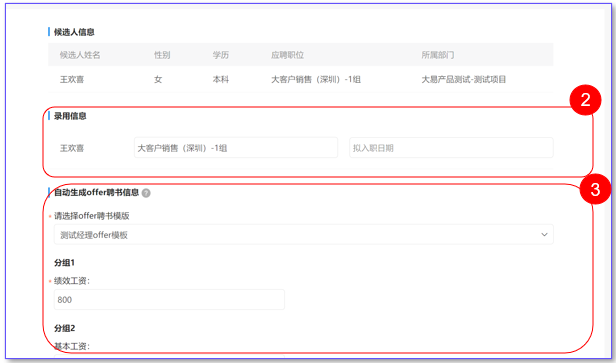Click the 自动生成offer聘书信息 heading
Viewport: 616px width, 363px height.
tap(96, 192)
